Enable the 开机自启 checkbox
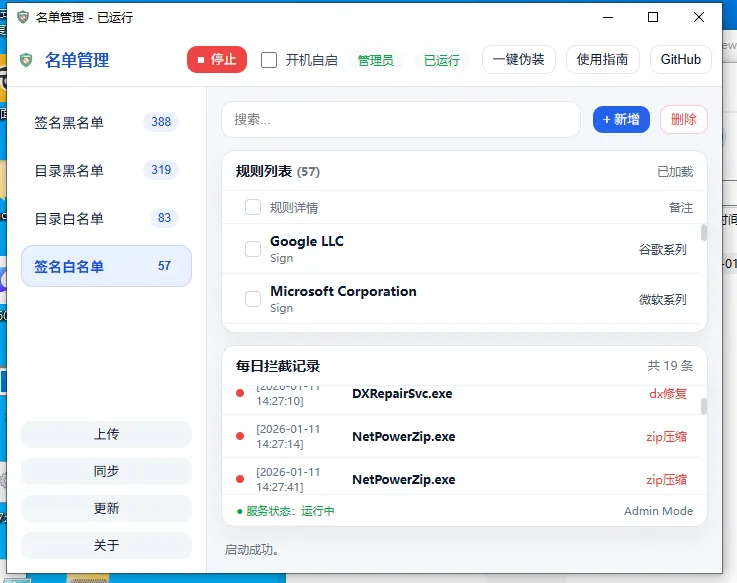Image resolution: width=737 pixels, height=583 pixels. pos(269,60)
